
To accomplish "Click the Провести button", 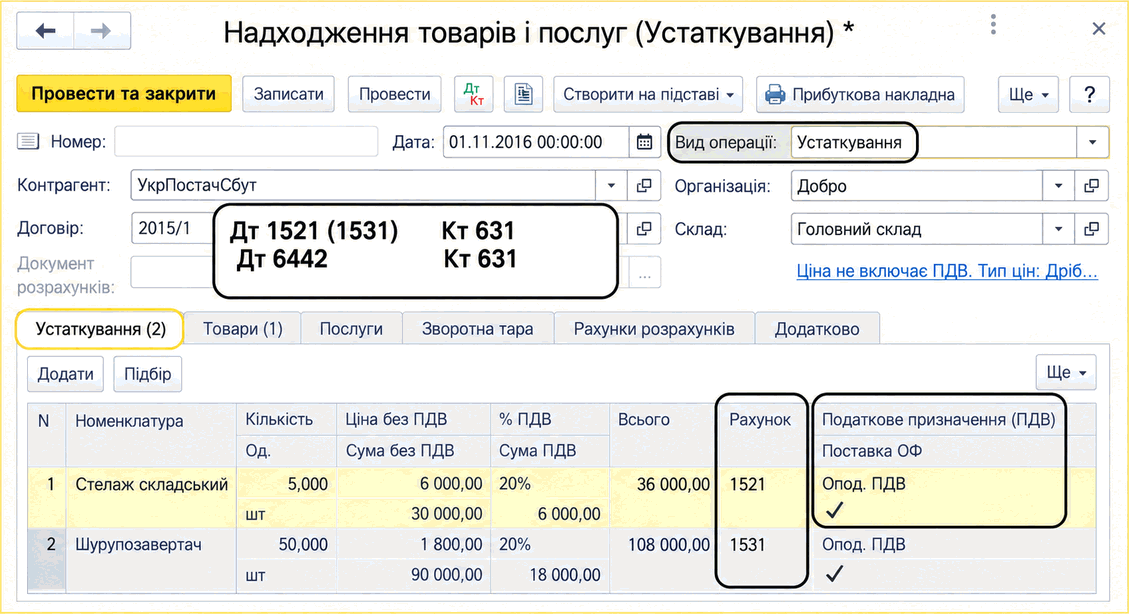I will click(x=395, y=94).
